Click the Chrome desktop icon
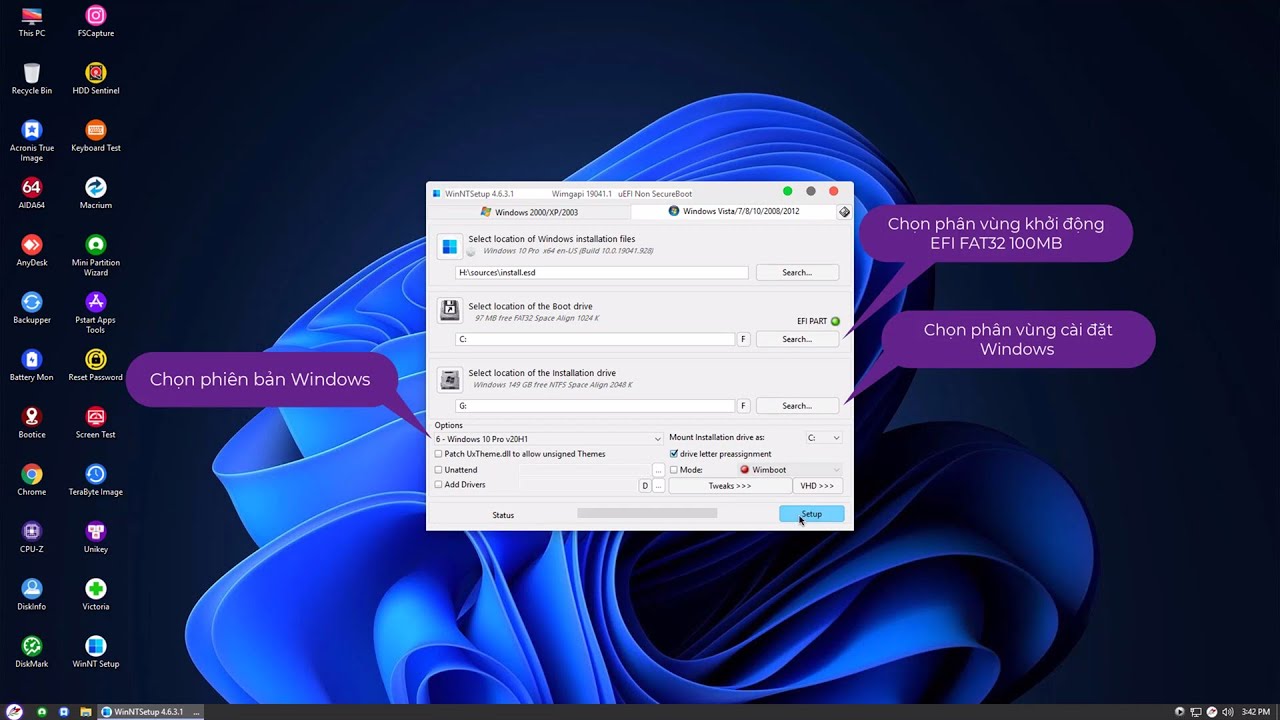This screenshot has height=720, width=1280. tap(32, 479)
